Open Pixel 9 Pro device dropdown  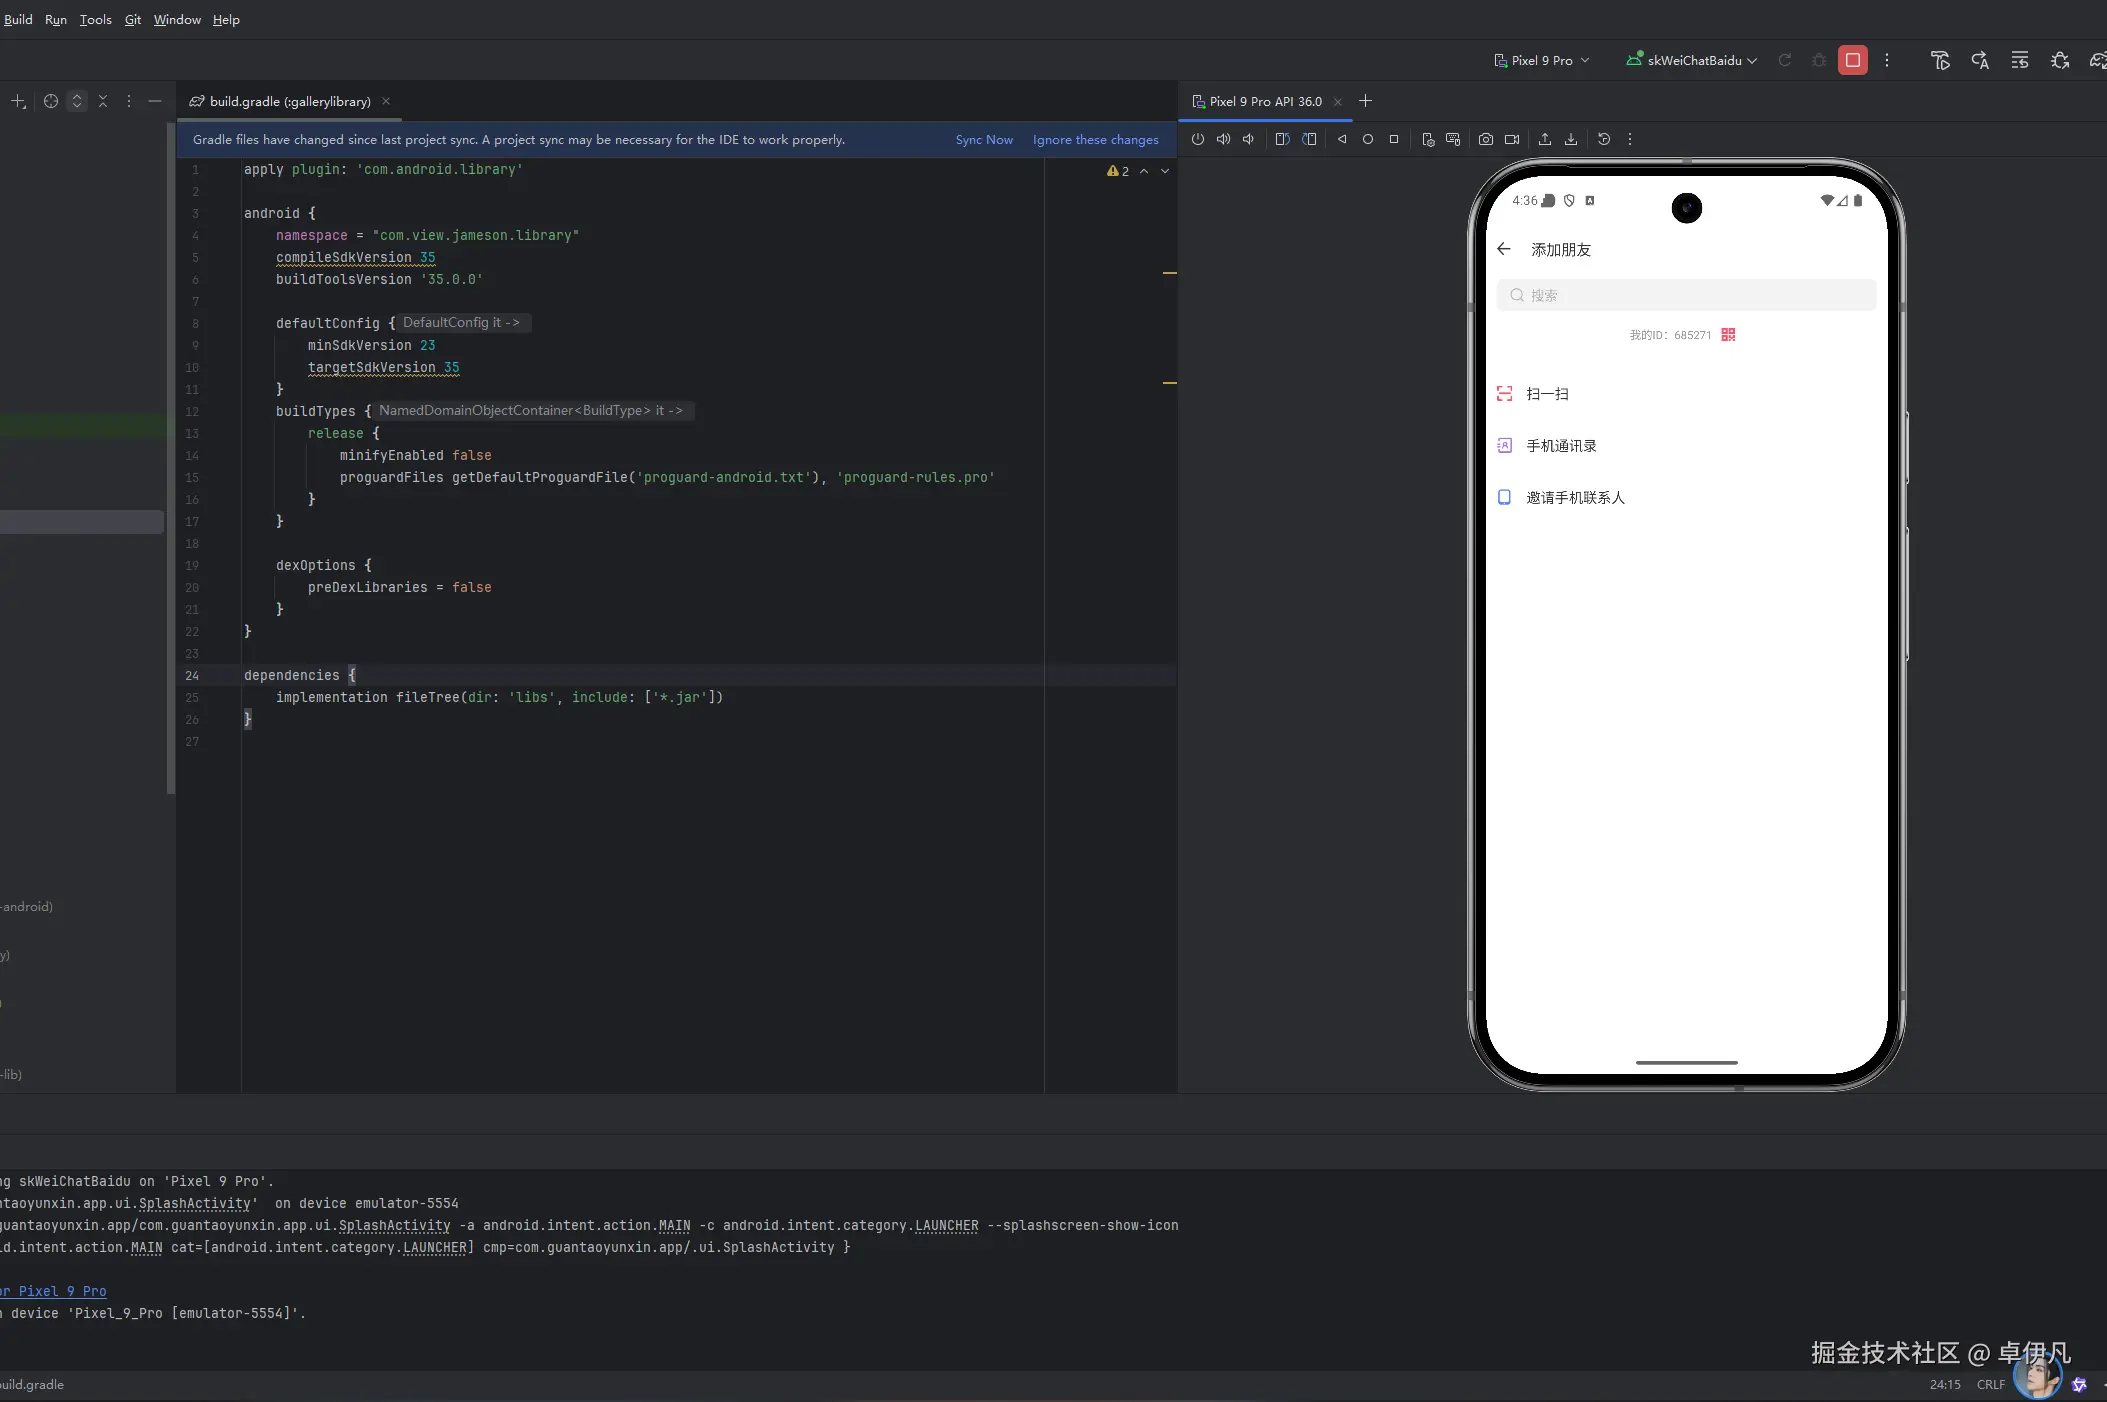coord(1541,60)
